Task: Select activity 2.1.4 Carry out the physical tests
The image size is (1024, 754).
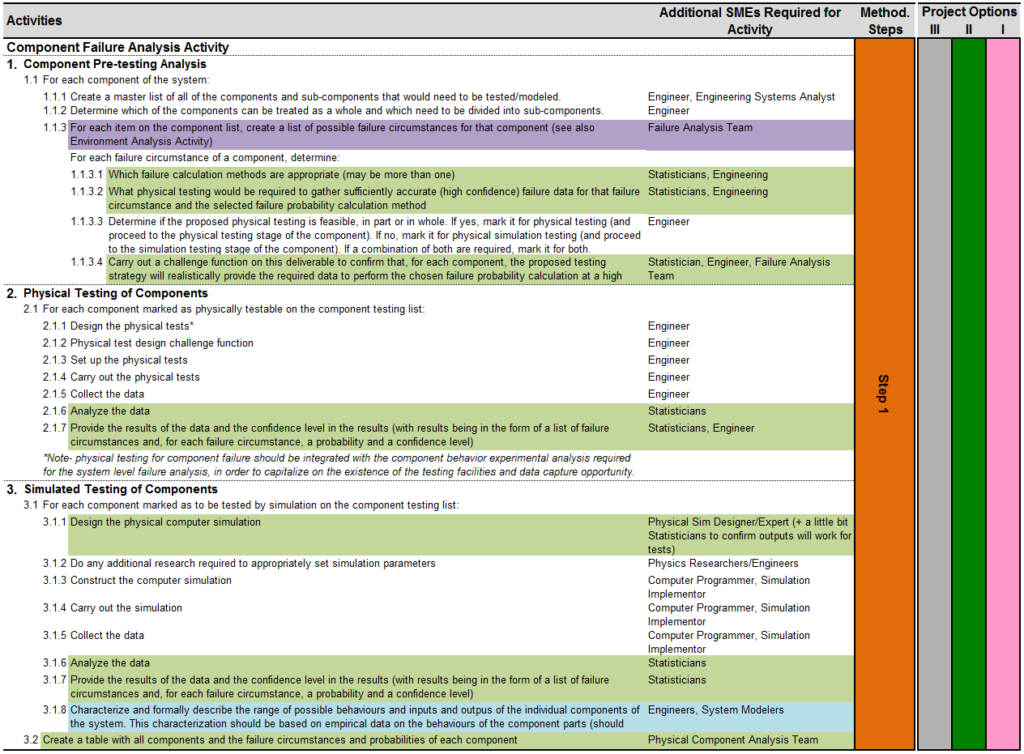Action: tap(134, 377)
